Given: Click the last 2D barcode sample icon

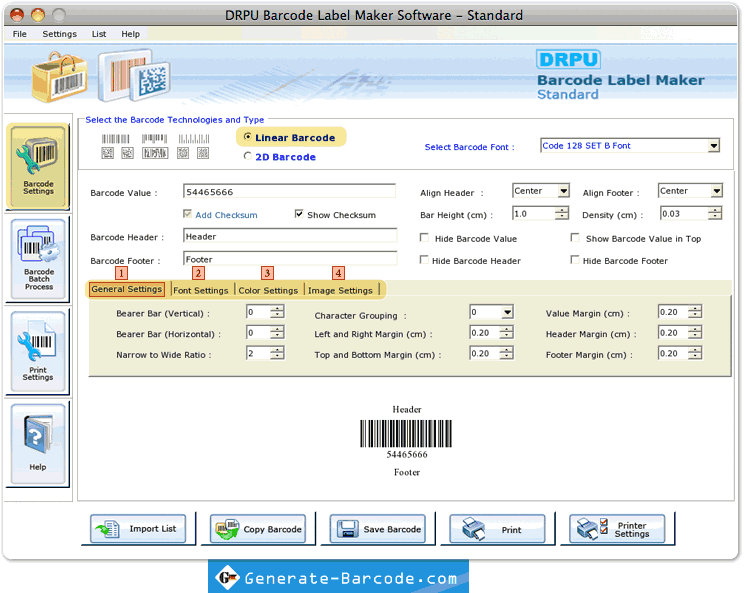Looking at the screenshot, I should pyautogui.click(x=203, y=153).
